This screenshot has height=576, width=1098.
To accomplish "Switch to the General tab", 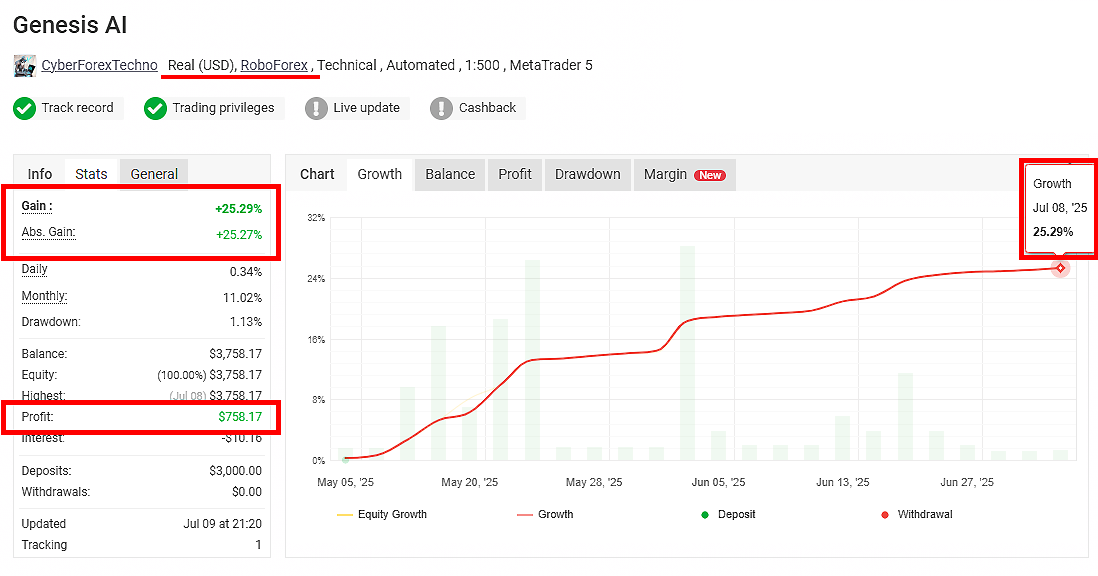I will click(x=154, y=174).
